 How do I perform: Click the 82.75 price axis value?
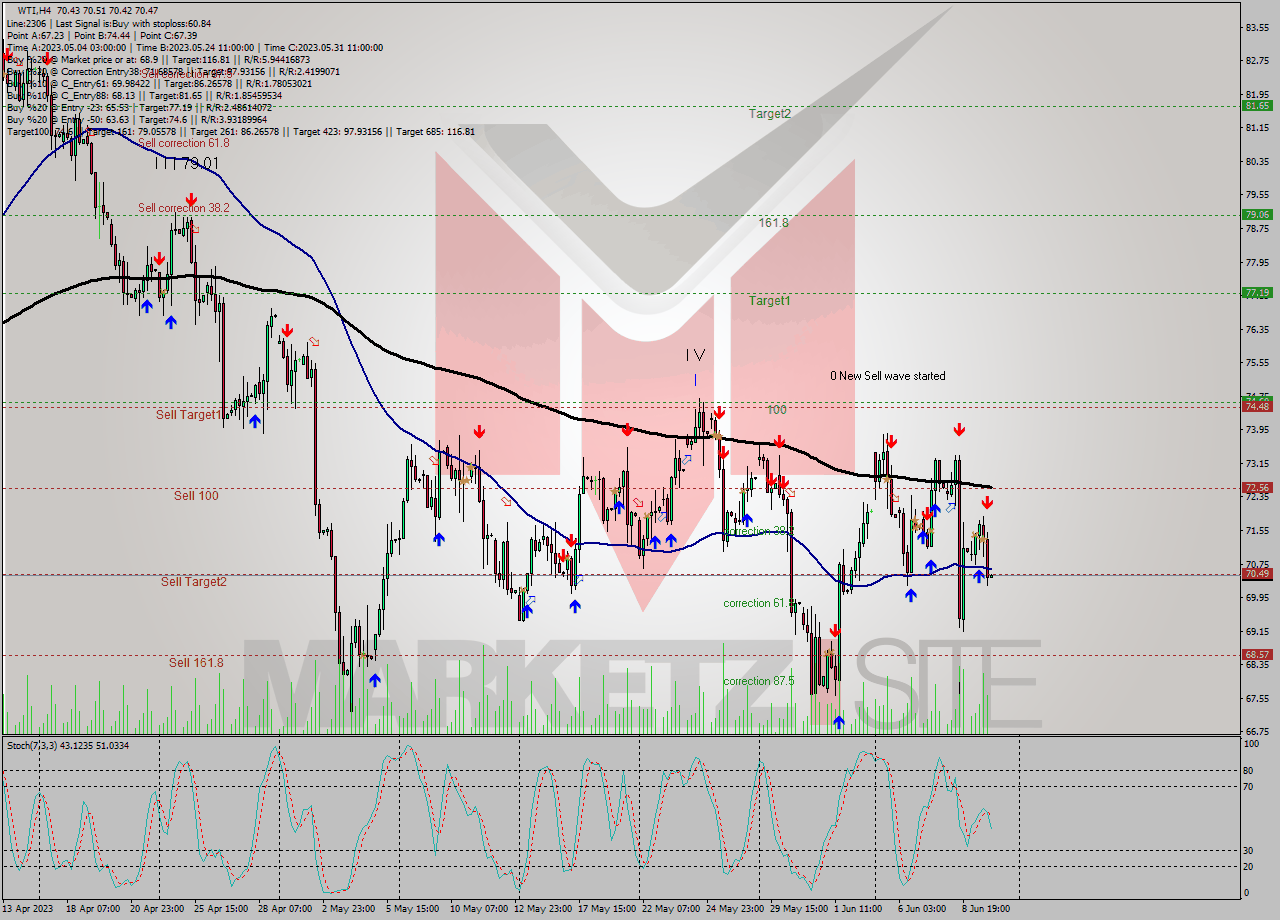coord(1258,61)
